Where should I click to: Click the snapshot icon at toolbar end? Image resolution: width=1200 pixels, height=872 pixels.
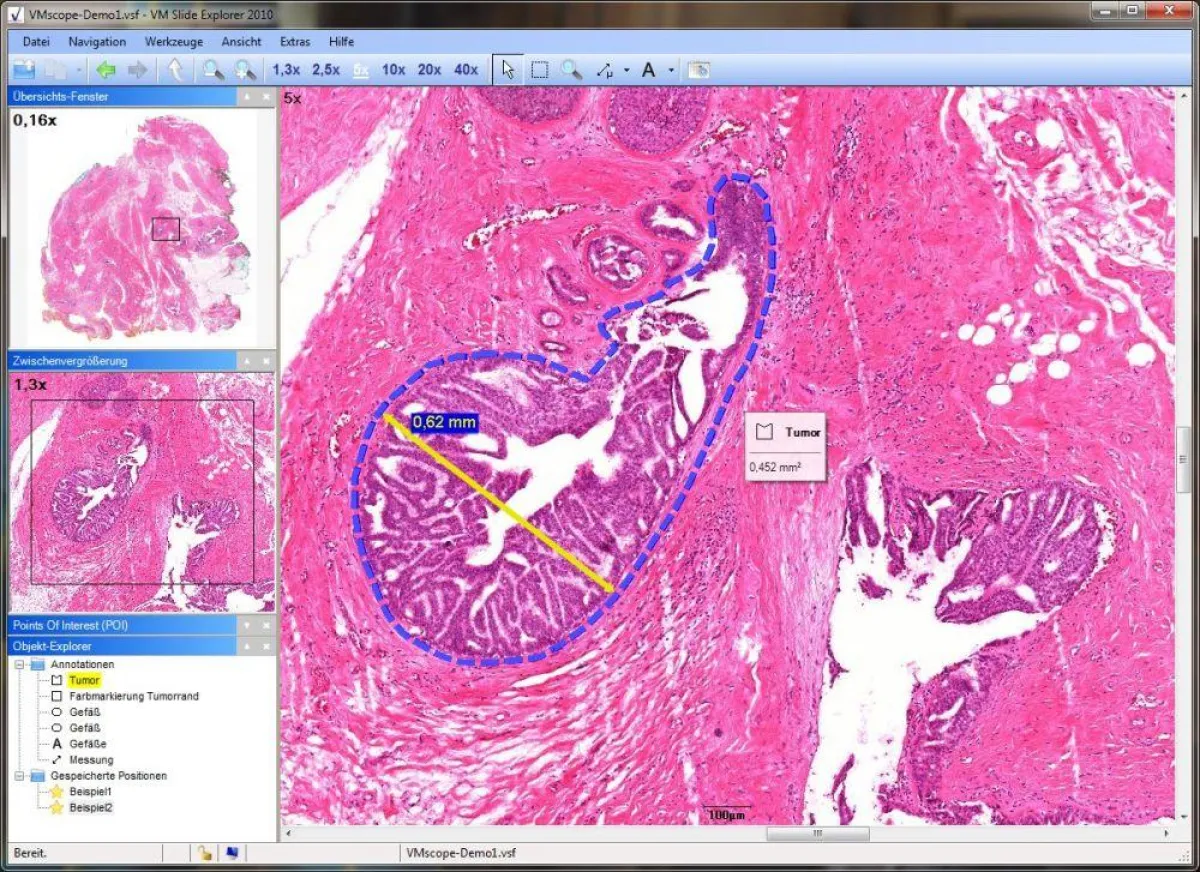point(699,70)
